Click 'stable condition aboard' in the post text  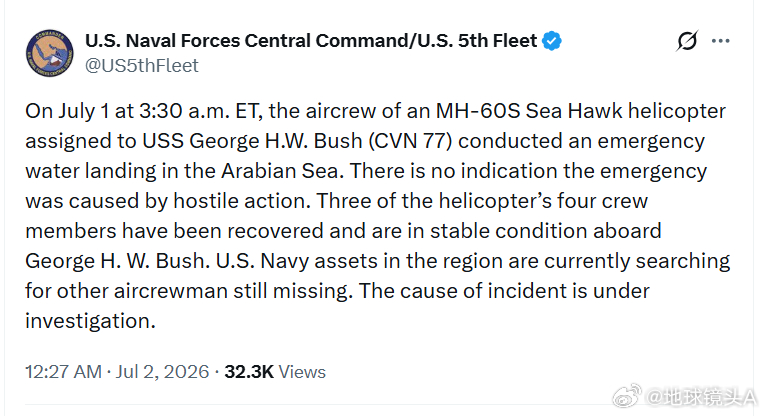click(545, 231)
